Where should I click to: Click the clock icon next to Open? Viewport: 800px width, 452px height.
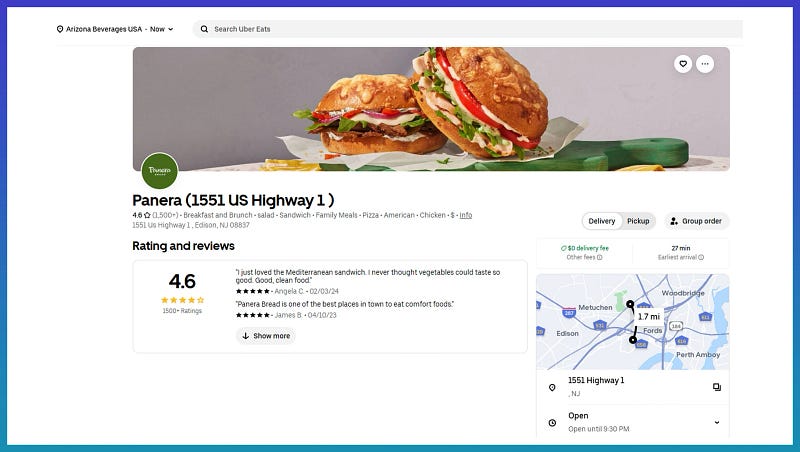(552, 422)
